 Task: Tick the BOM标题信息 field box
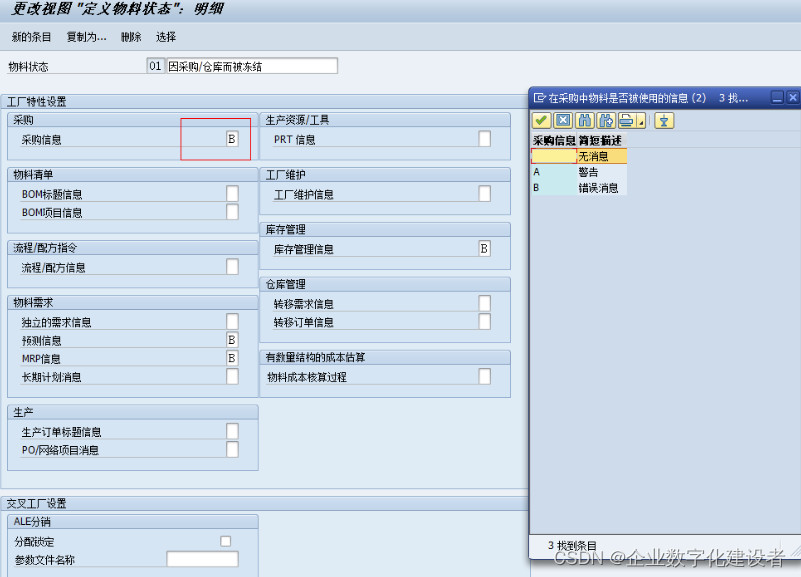pos(230,195)
